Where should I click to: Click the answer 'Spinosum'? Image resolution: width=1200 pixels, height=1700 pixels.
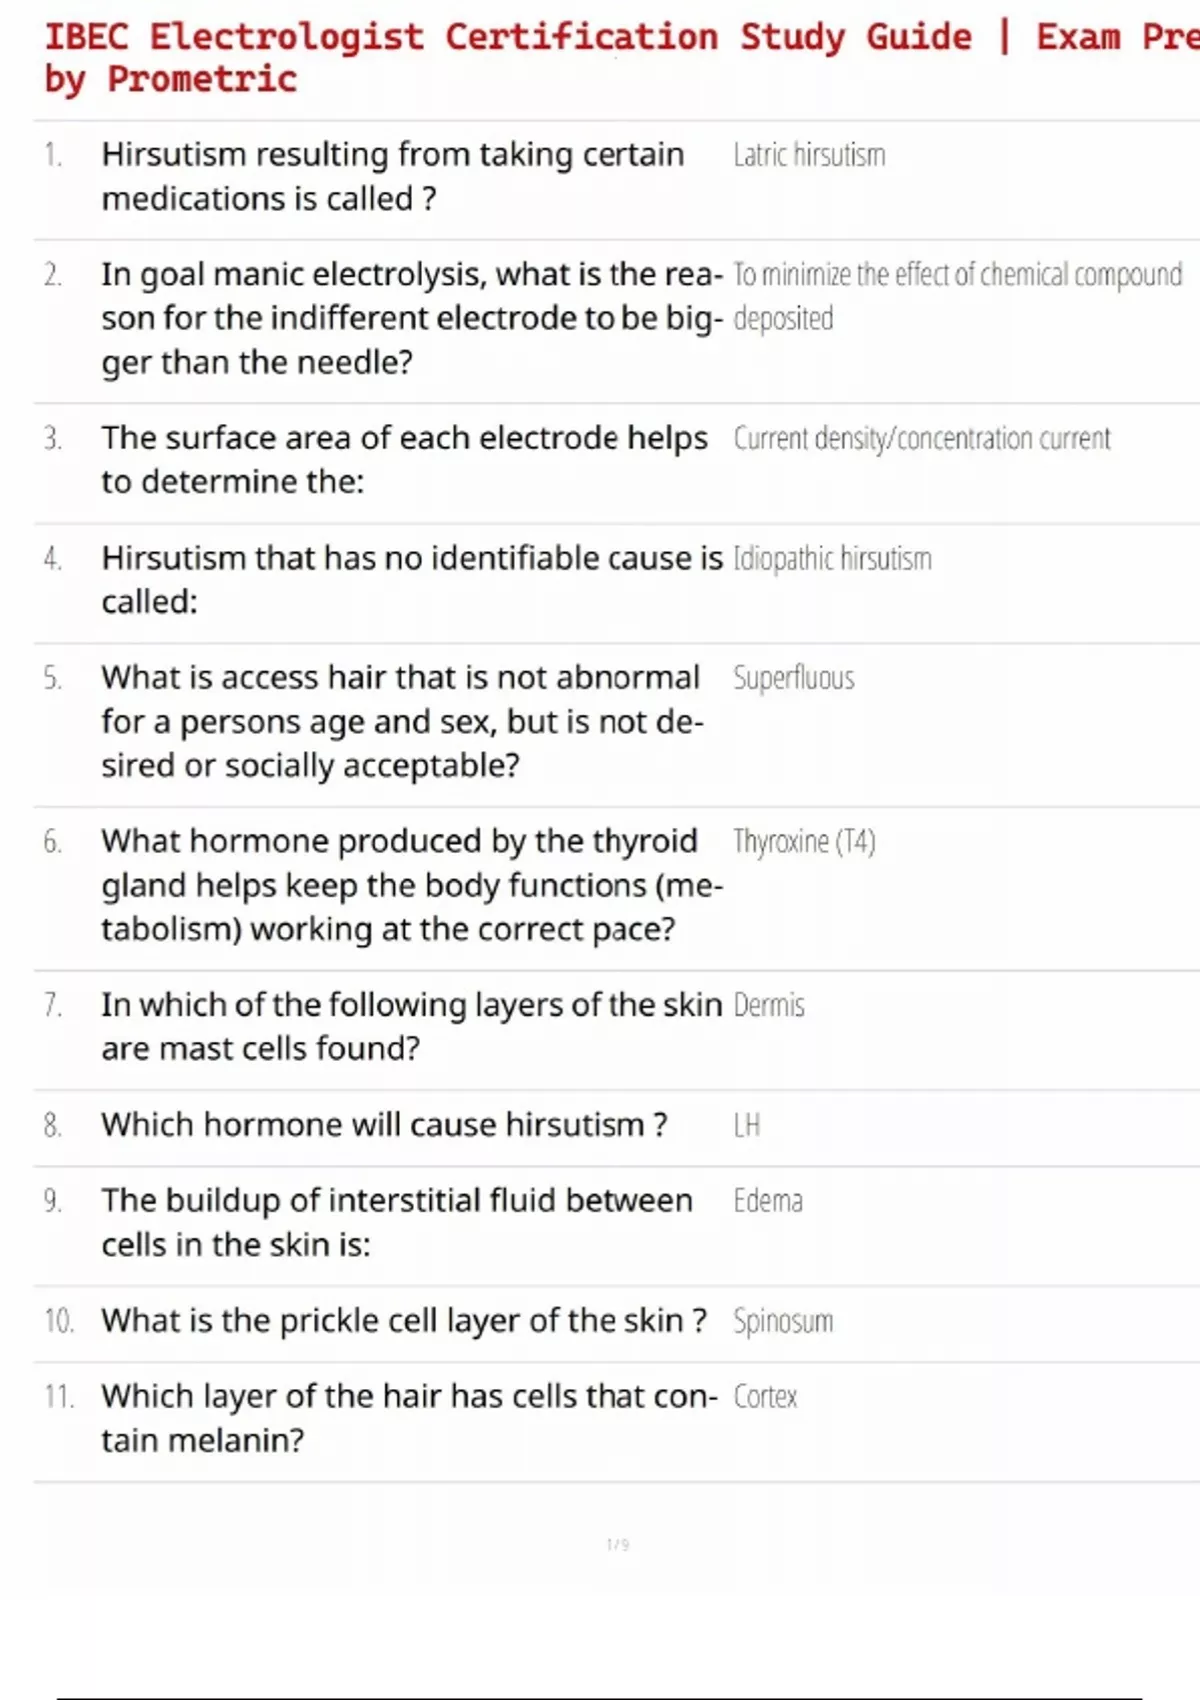tap(782, 1321)
